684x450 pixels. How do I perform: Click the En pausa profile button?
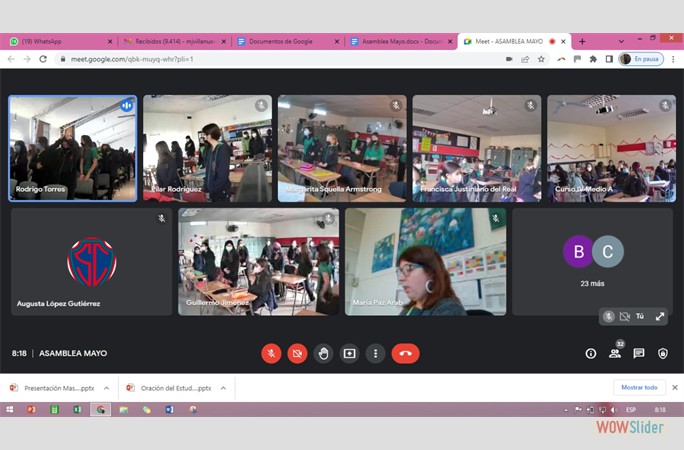click(x=641, y=59)
